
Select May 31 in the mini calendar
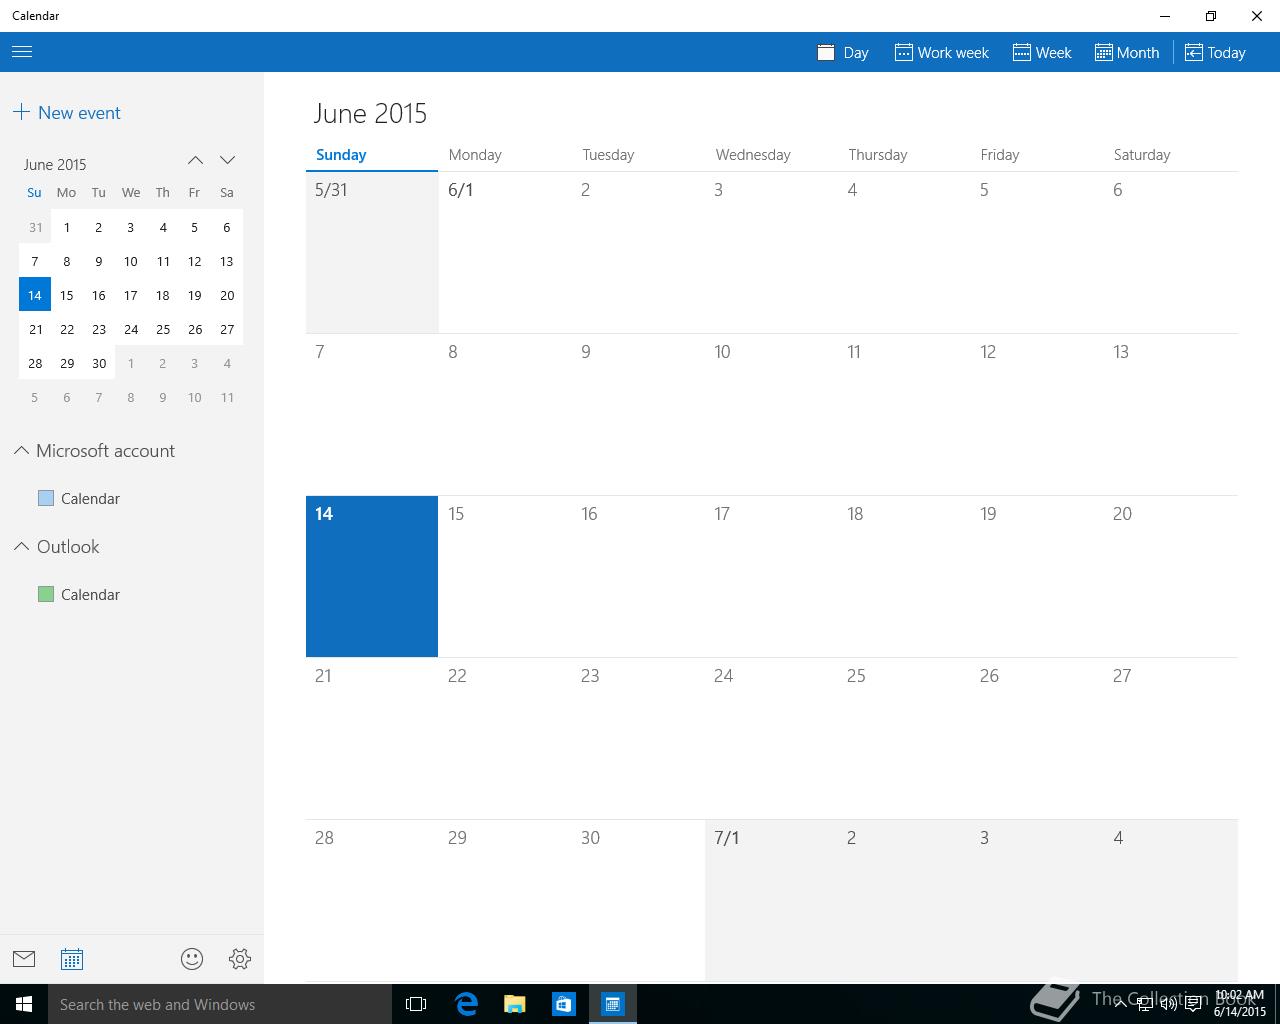click(35, 227)
